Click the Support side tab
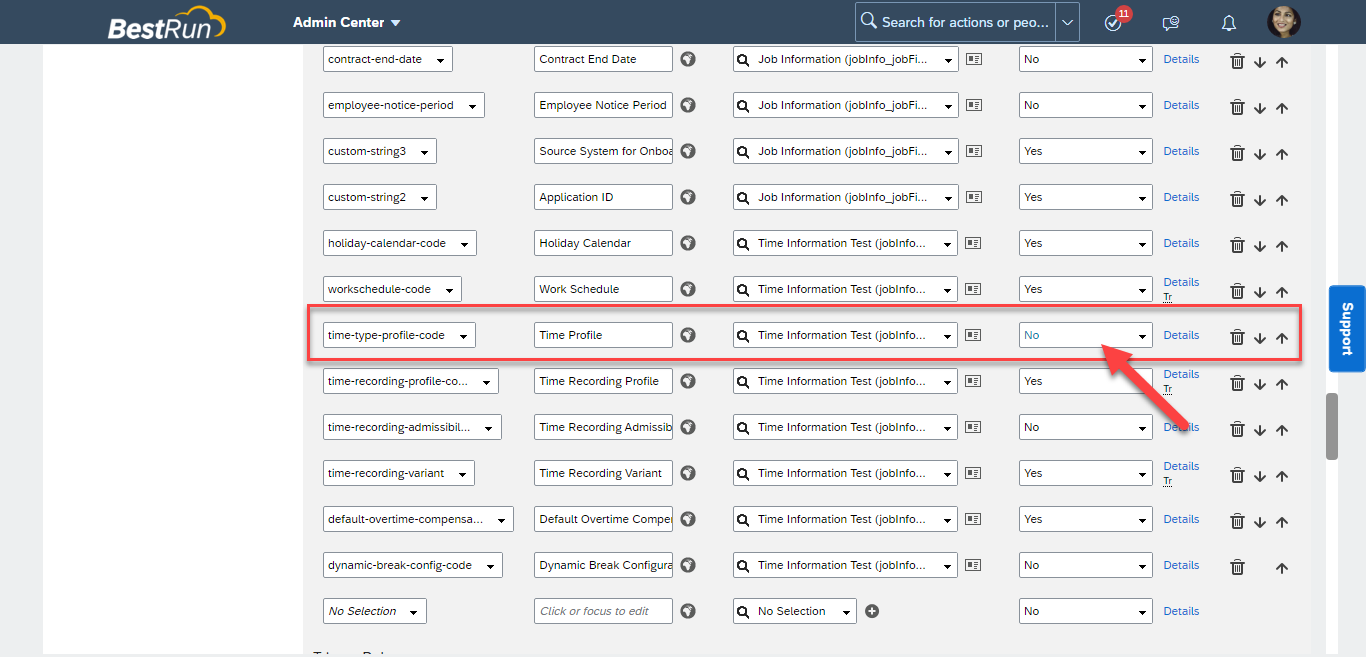Viewport: 1366px width, 657px height. point(1347,328)
